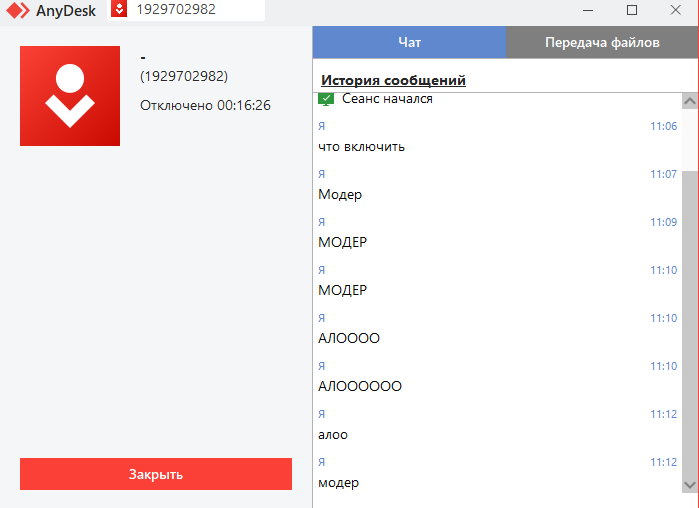Click the 11:07 timestamp
The image size is (699, 508).
[x=663, y=174]
